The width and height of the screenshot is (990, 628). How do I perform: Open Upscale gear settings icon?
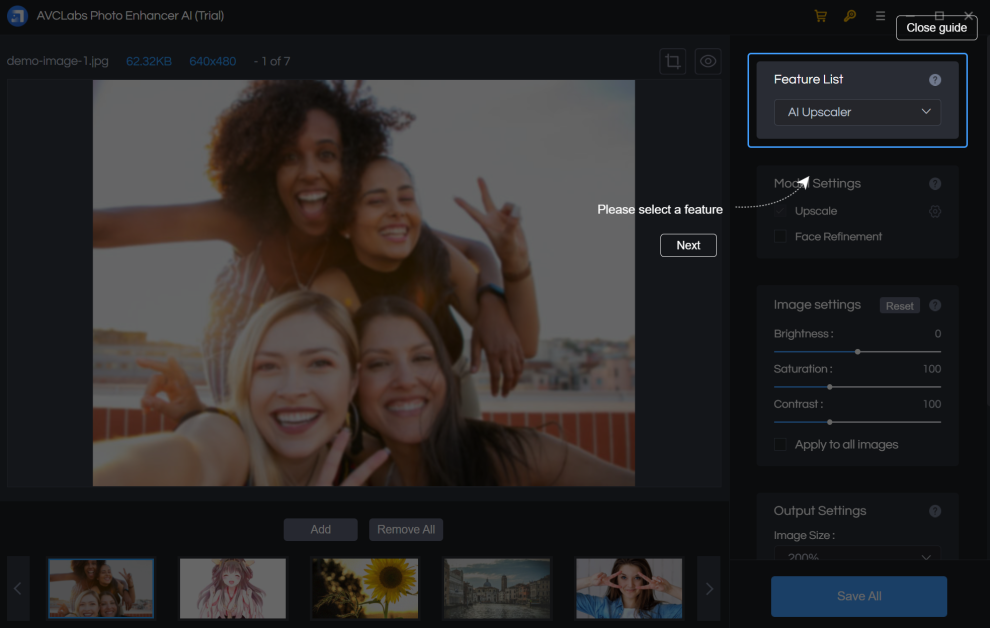click(935, 211)
